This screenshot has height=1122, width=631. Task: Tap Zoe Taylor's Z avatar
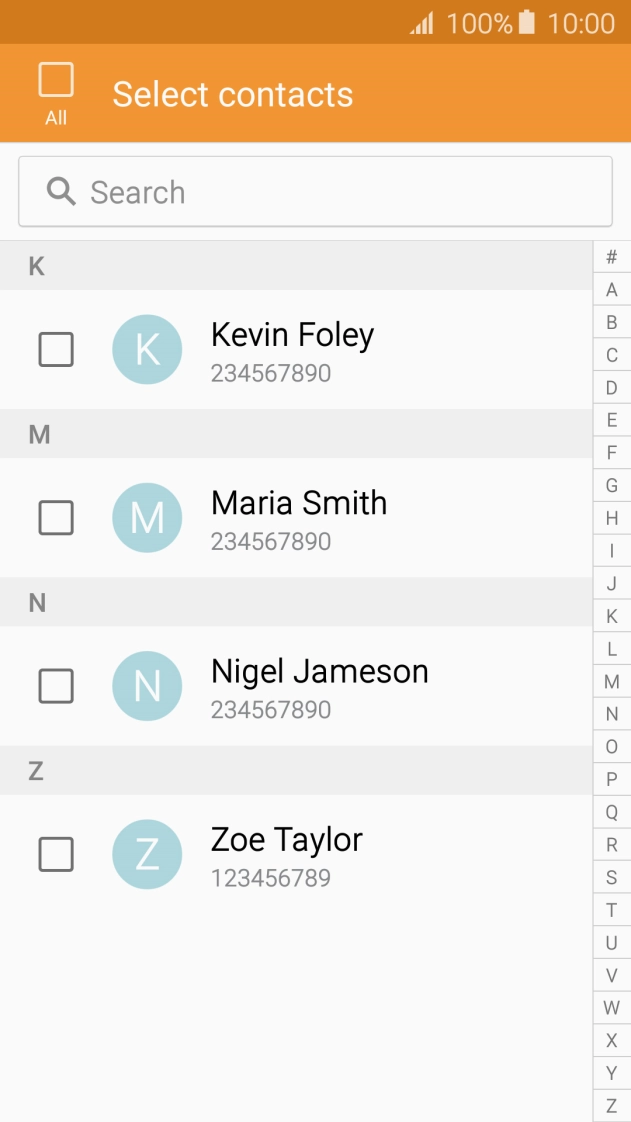coord(147,854)
